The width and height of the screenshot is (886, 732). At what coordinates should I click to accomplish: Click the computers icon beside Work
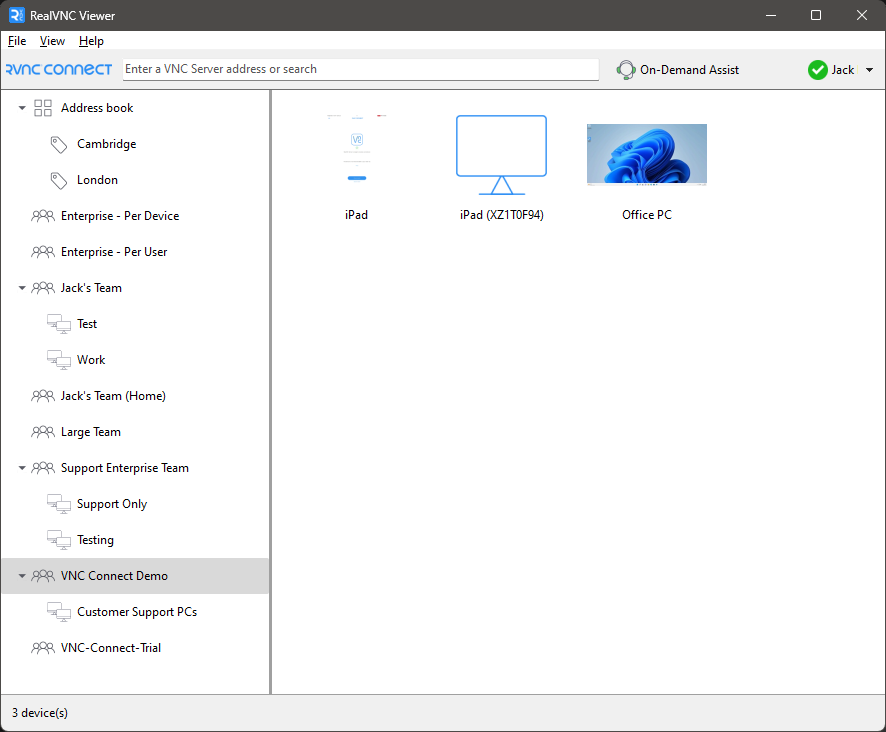point(59,360)
